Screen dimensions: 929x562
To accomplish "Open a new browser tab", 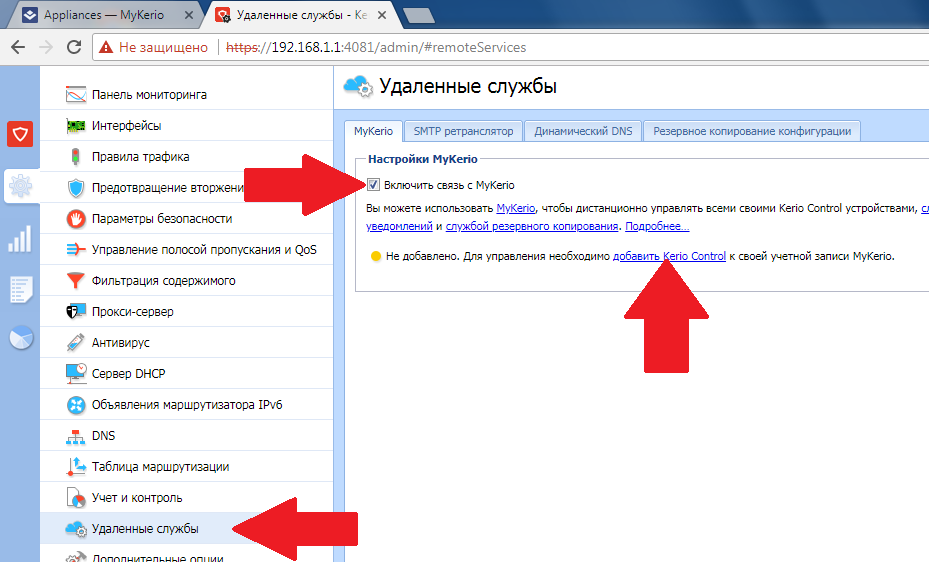I will click(x=419, y=15).
